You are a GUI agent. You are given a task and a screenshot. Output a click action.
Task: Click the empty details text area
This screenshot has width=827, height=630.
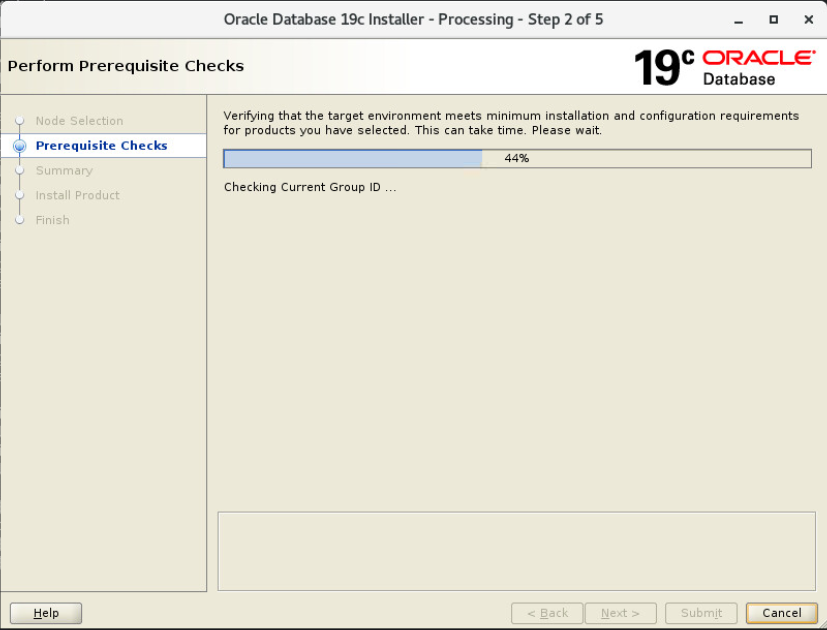click(516, 551)
